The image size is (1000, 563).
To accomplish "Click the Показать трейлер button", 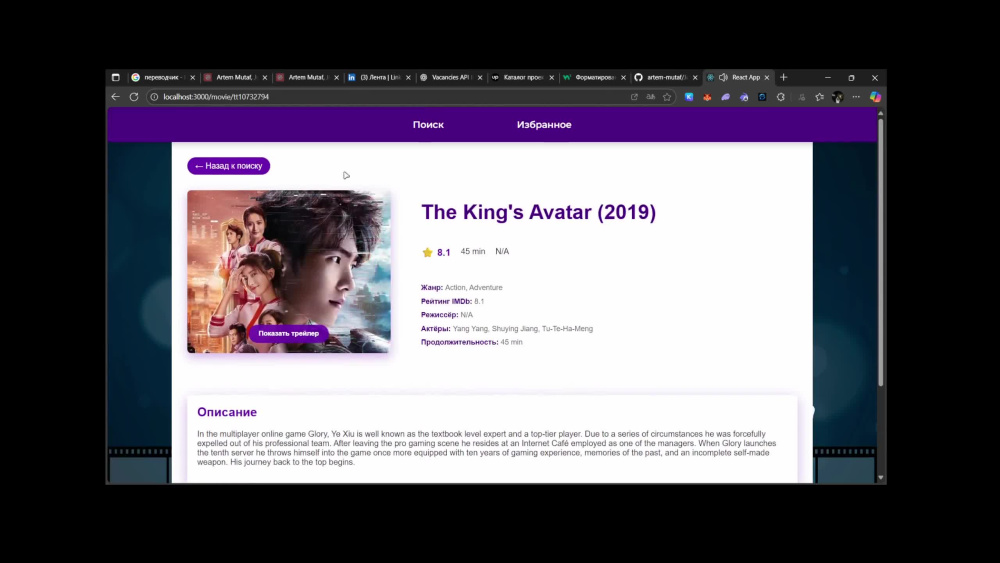I will point(288,333).
